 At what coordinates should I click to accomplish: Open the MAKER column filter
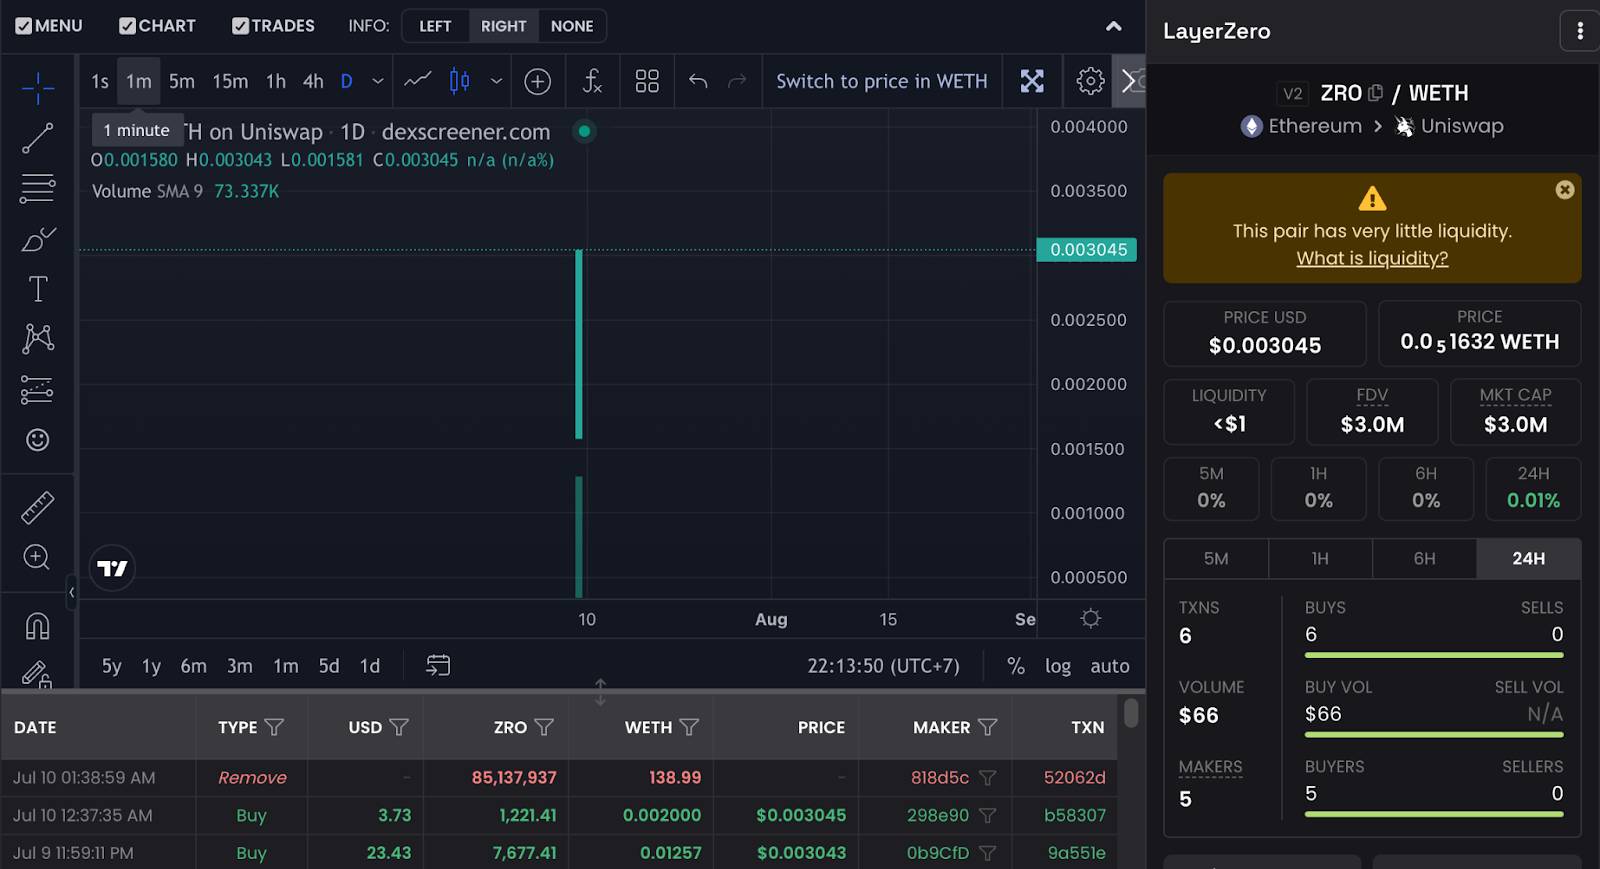pyautogui.click(x=987, y=727)
